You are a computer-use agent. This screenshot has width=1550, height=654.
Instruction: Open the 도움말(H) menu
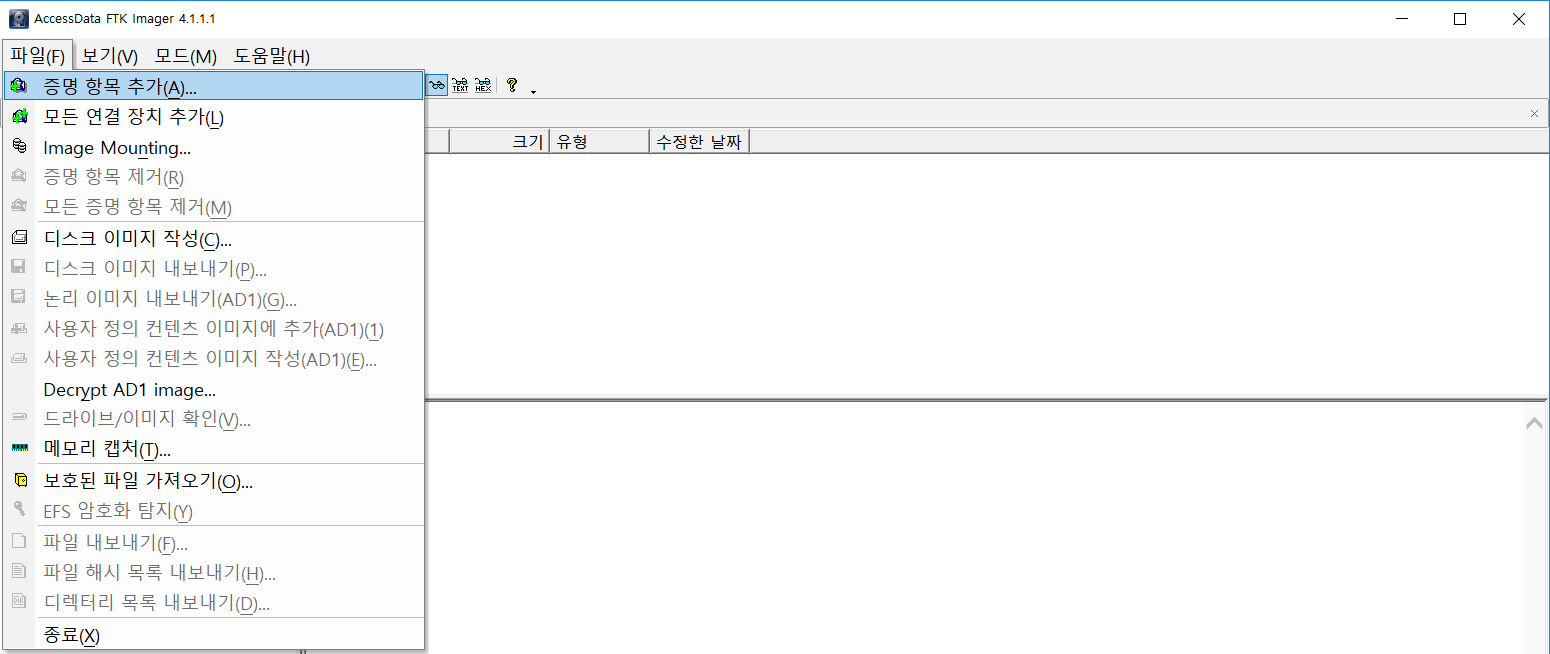click(x=271, y=56)
